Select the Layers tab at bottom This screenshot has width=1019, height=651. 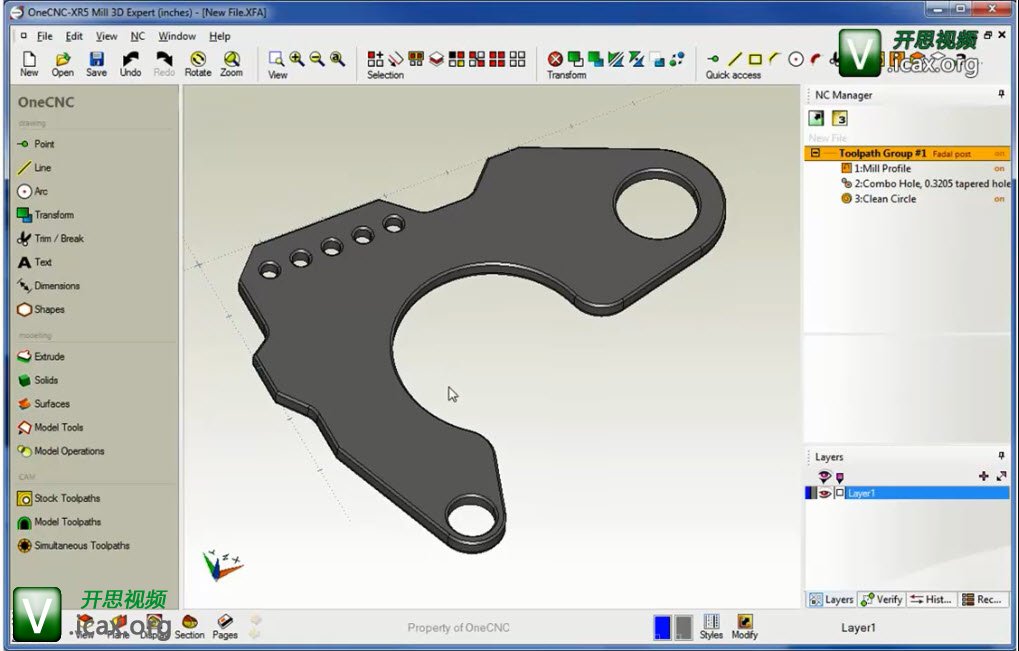tap(831, 599)
